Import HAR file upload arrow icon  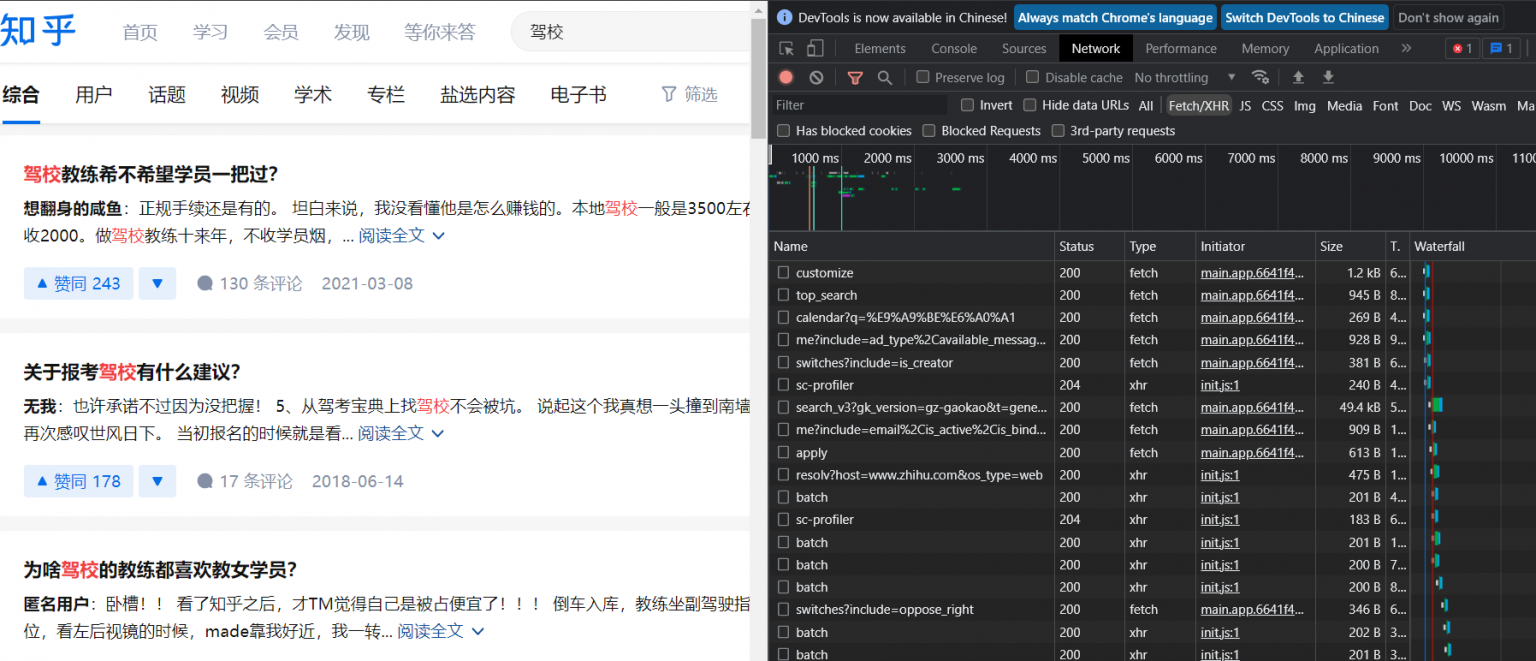1298,77
